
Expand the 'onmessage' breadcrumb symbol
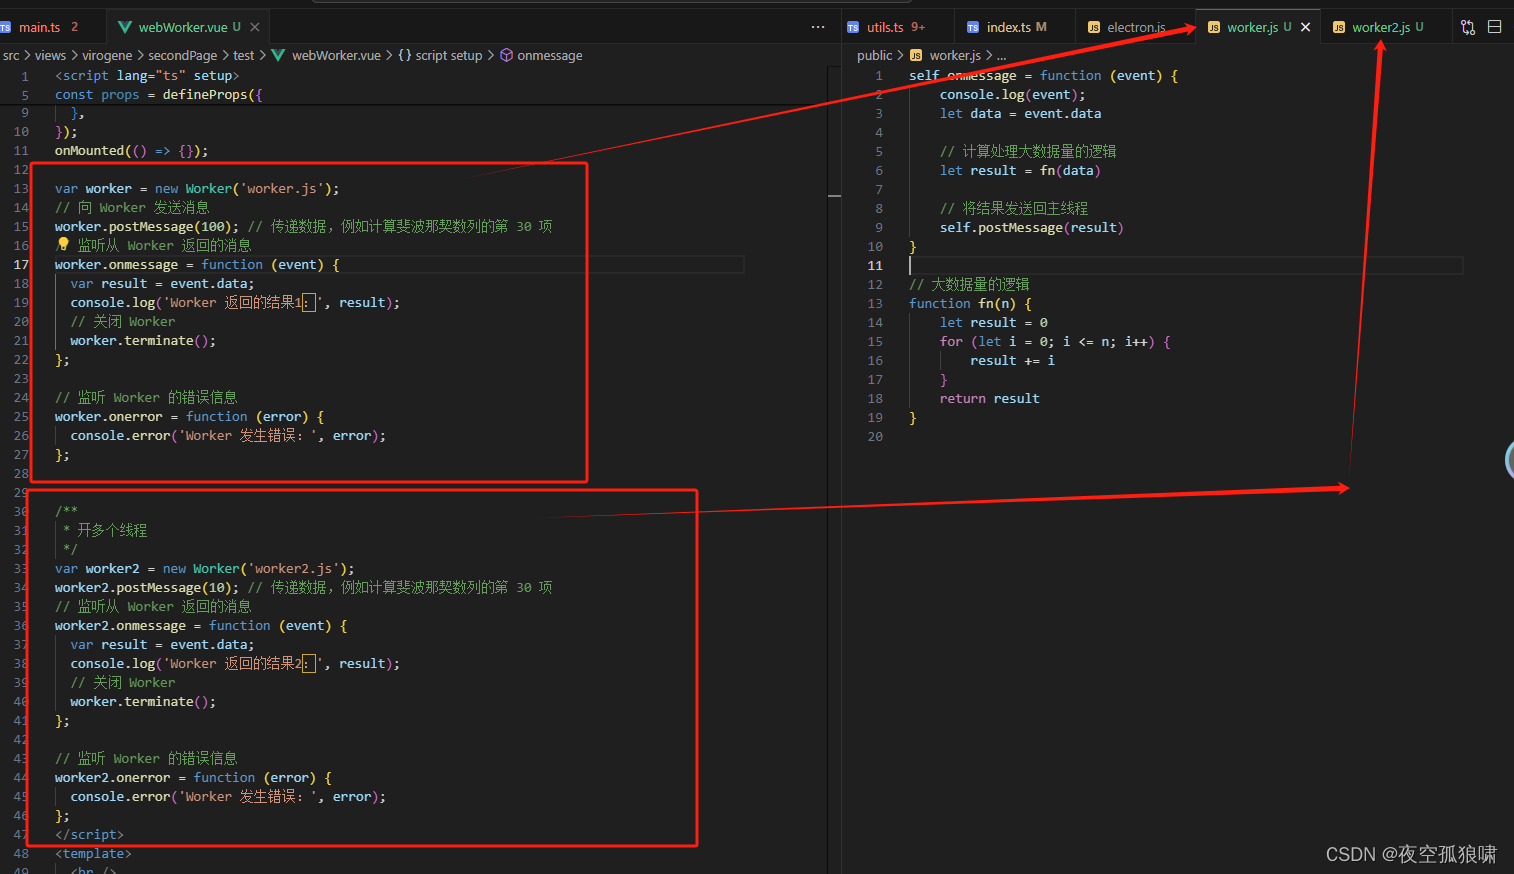(x=549, y=55)
